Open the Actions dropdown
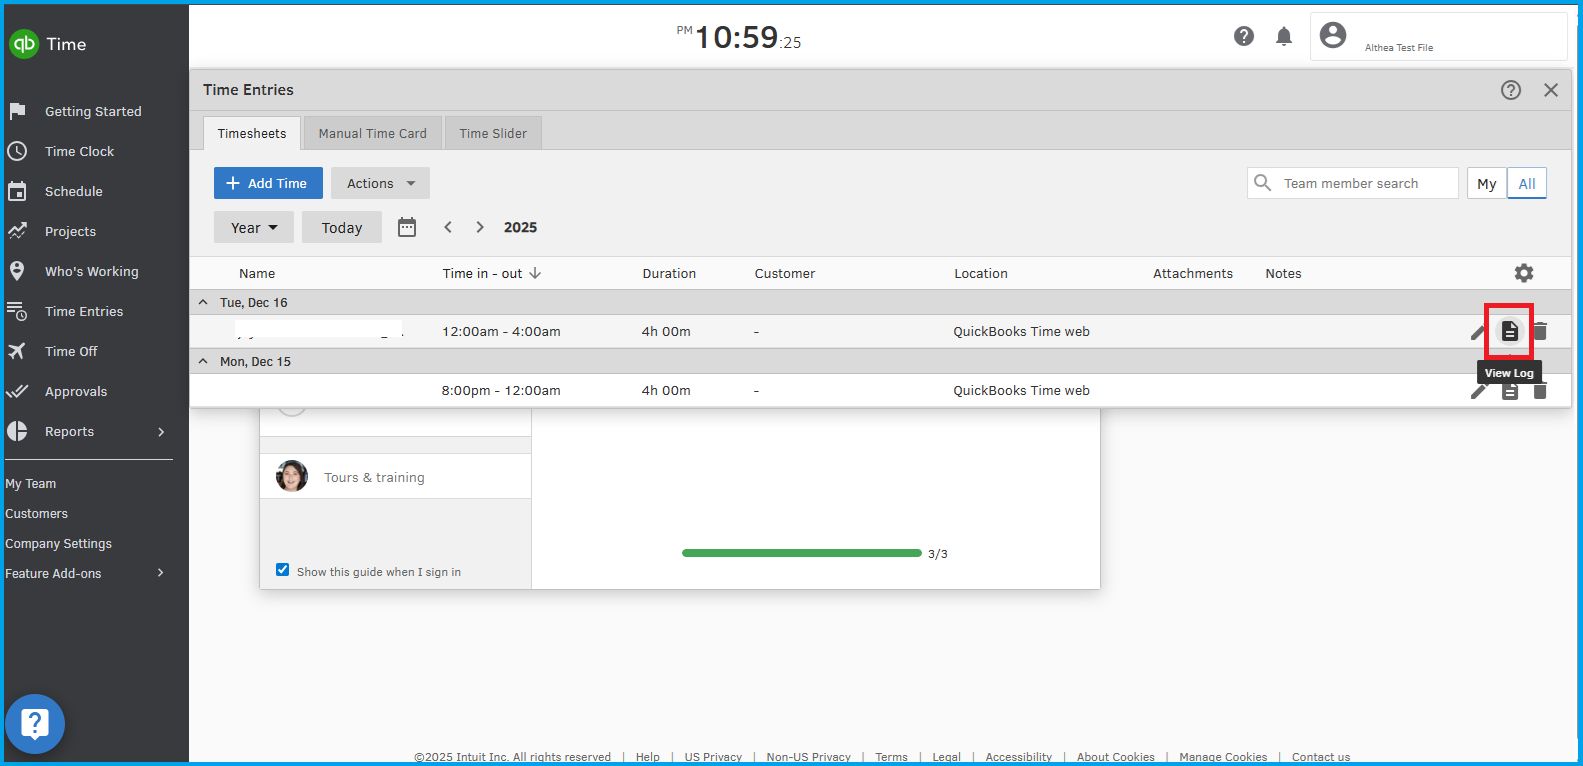The width and height of the screenshot is (1583, 766). pos(380,183)
